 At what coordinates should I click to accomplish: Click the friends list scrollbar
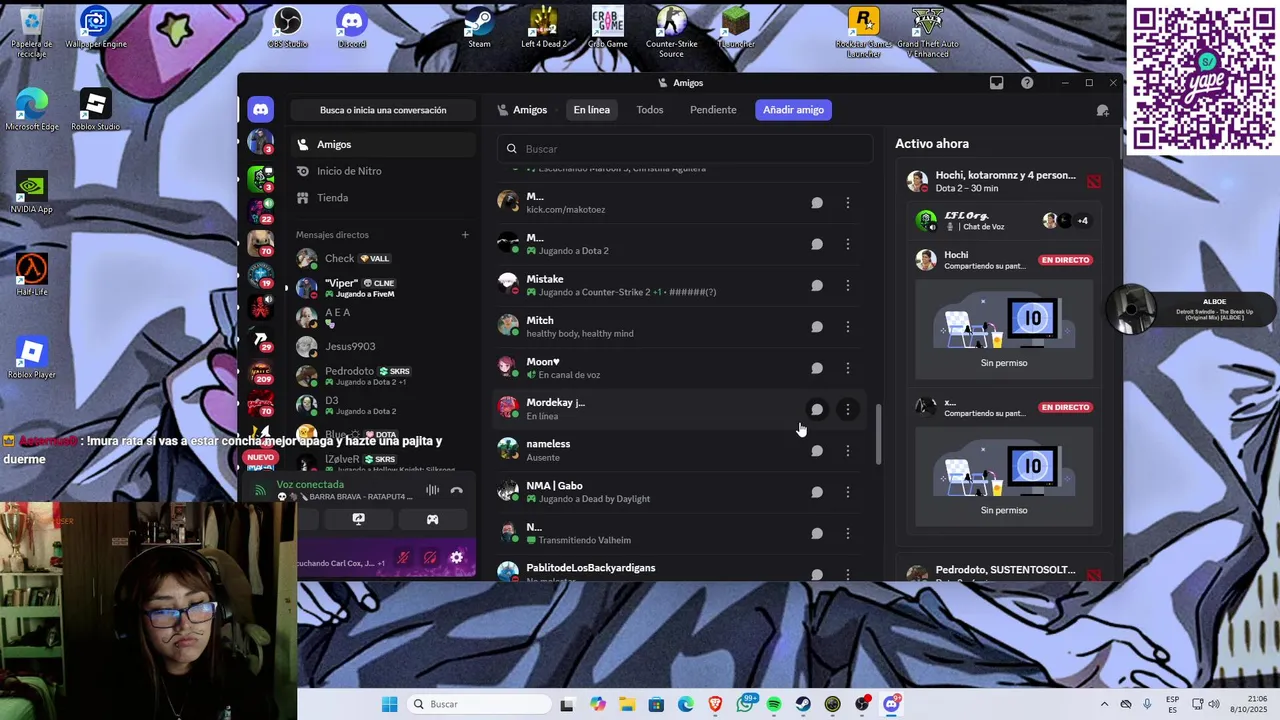(878, 434)
